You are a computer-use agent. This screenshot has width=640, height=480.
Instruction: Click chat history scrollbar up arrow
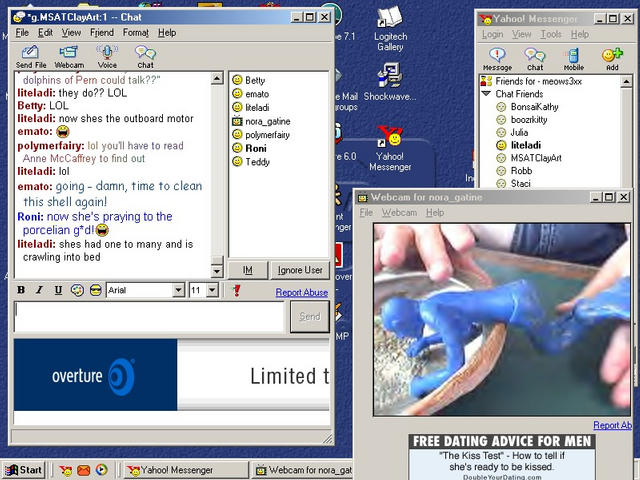pos(217,78)
